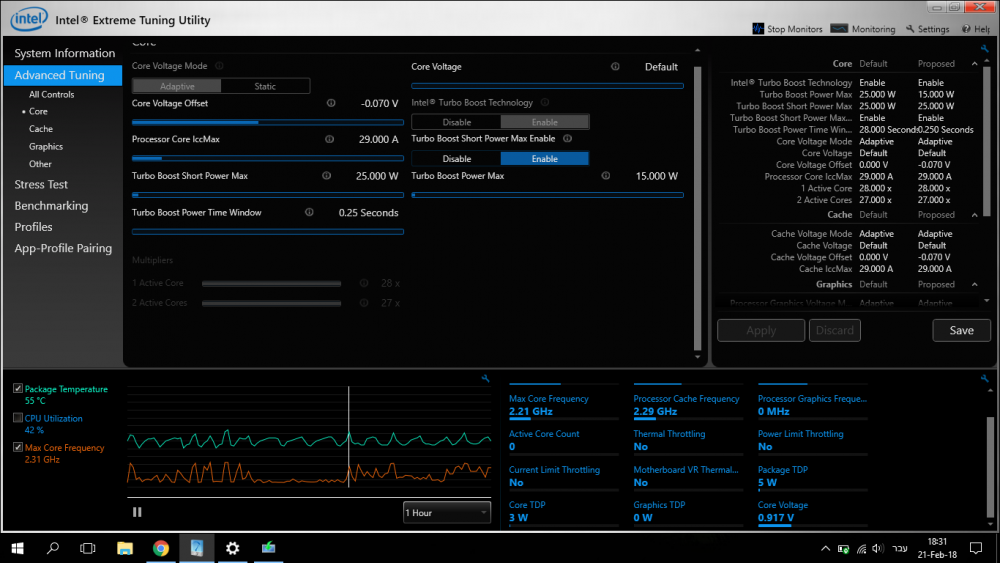This screenshot has height=563, width=1000.
Task: Open Task View on taskbar
Action: (87, 548)
